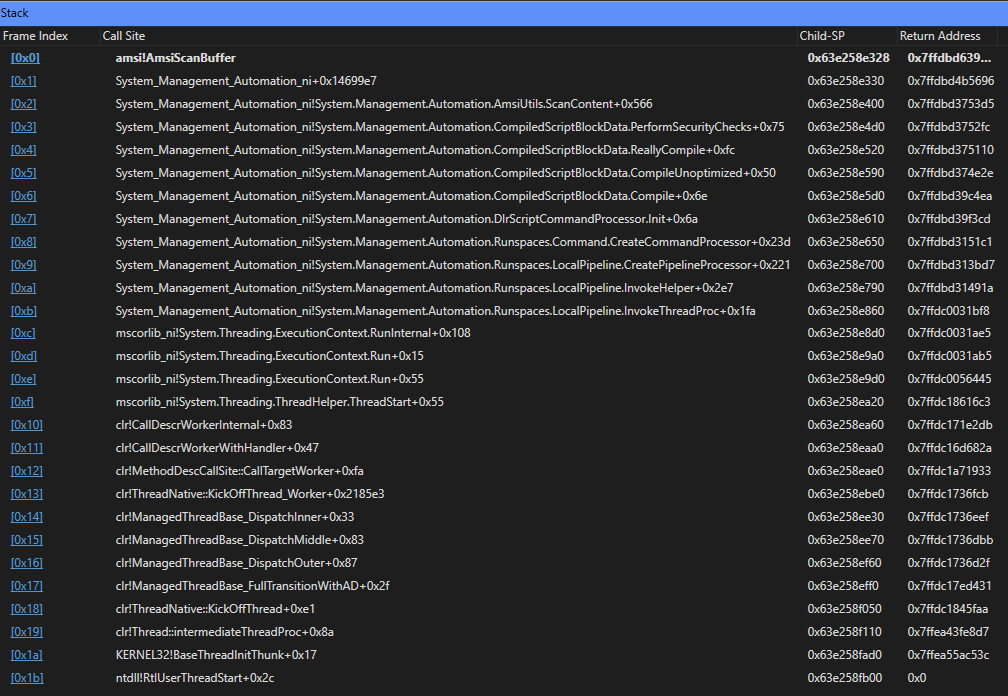Navigate to frame [0xb] link

click(x=22, y=310)
